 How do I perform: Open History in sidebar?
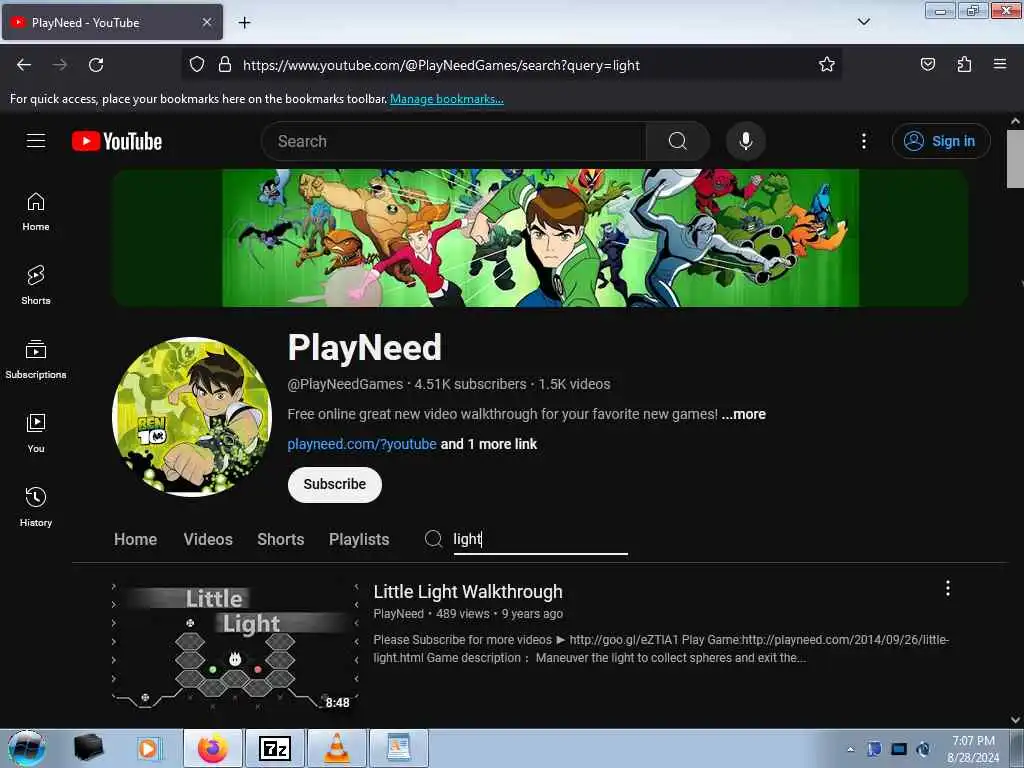(x=36, y=507)
